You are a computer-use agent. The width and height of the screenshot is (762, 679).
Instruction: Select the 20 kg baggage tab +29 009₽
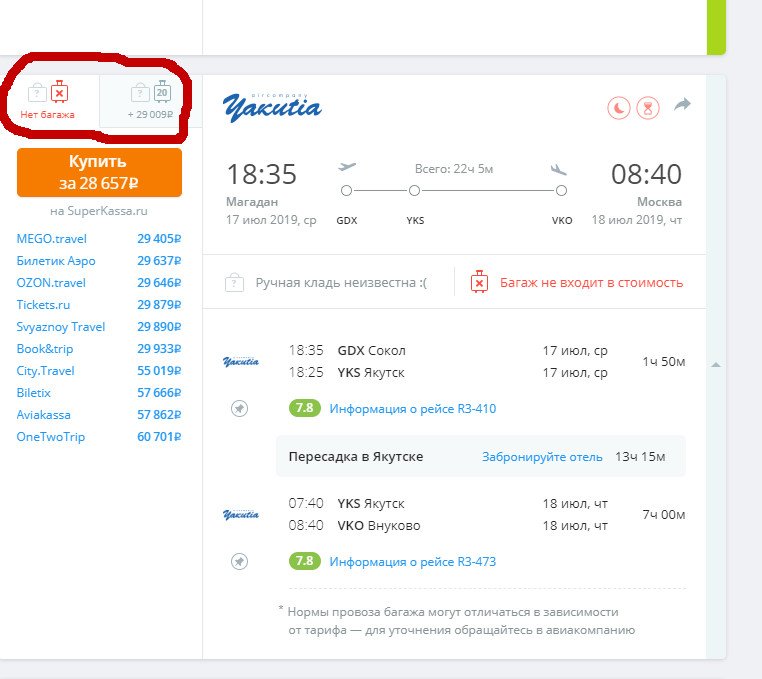point(150,101)
